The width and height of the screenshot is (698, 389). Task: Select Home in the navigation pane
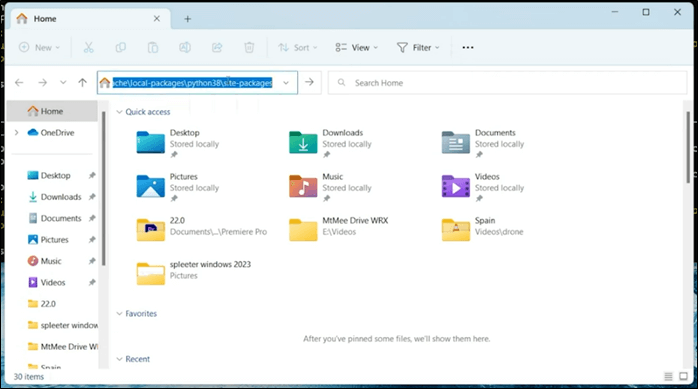(52, 111)
